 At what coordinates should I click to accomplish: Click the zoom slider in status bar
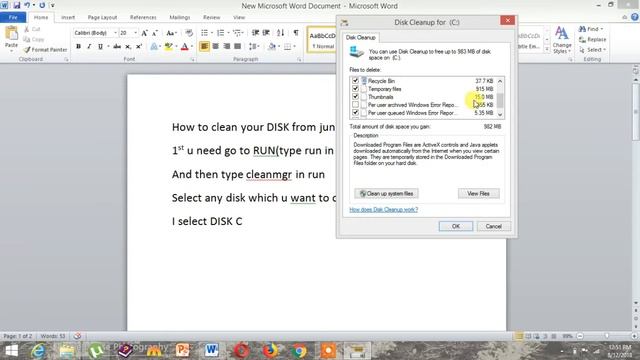click(607, 336)
